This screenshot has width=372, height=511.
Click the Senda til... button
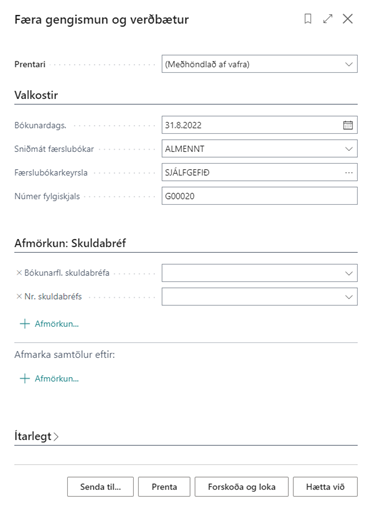(100, 487)
